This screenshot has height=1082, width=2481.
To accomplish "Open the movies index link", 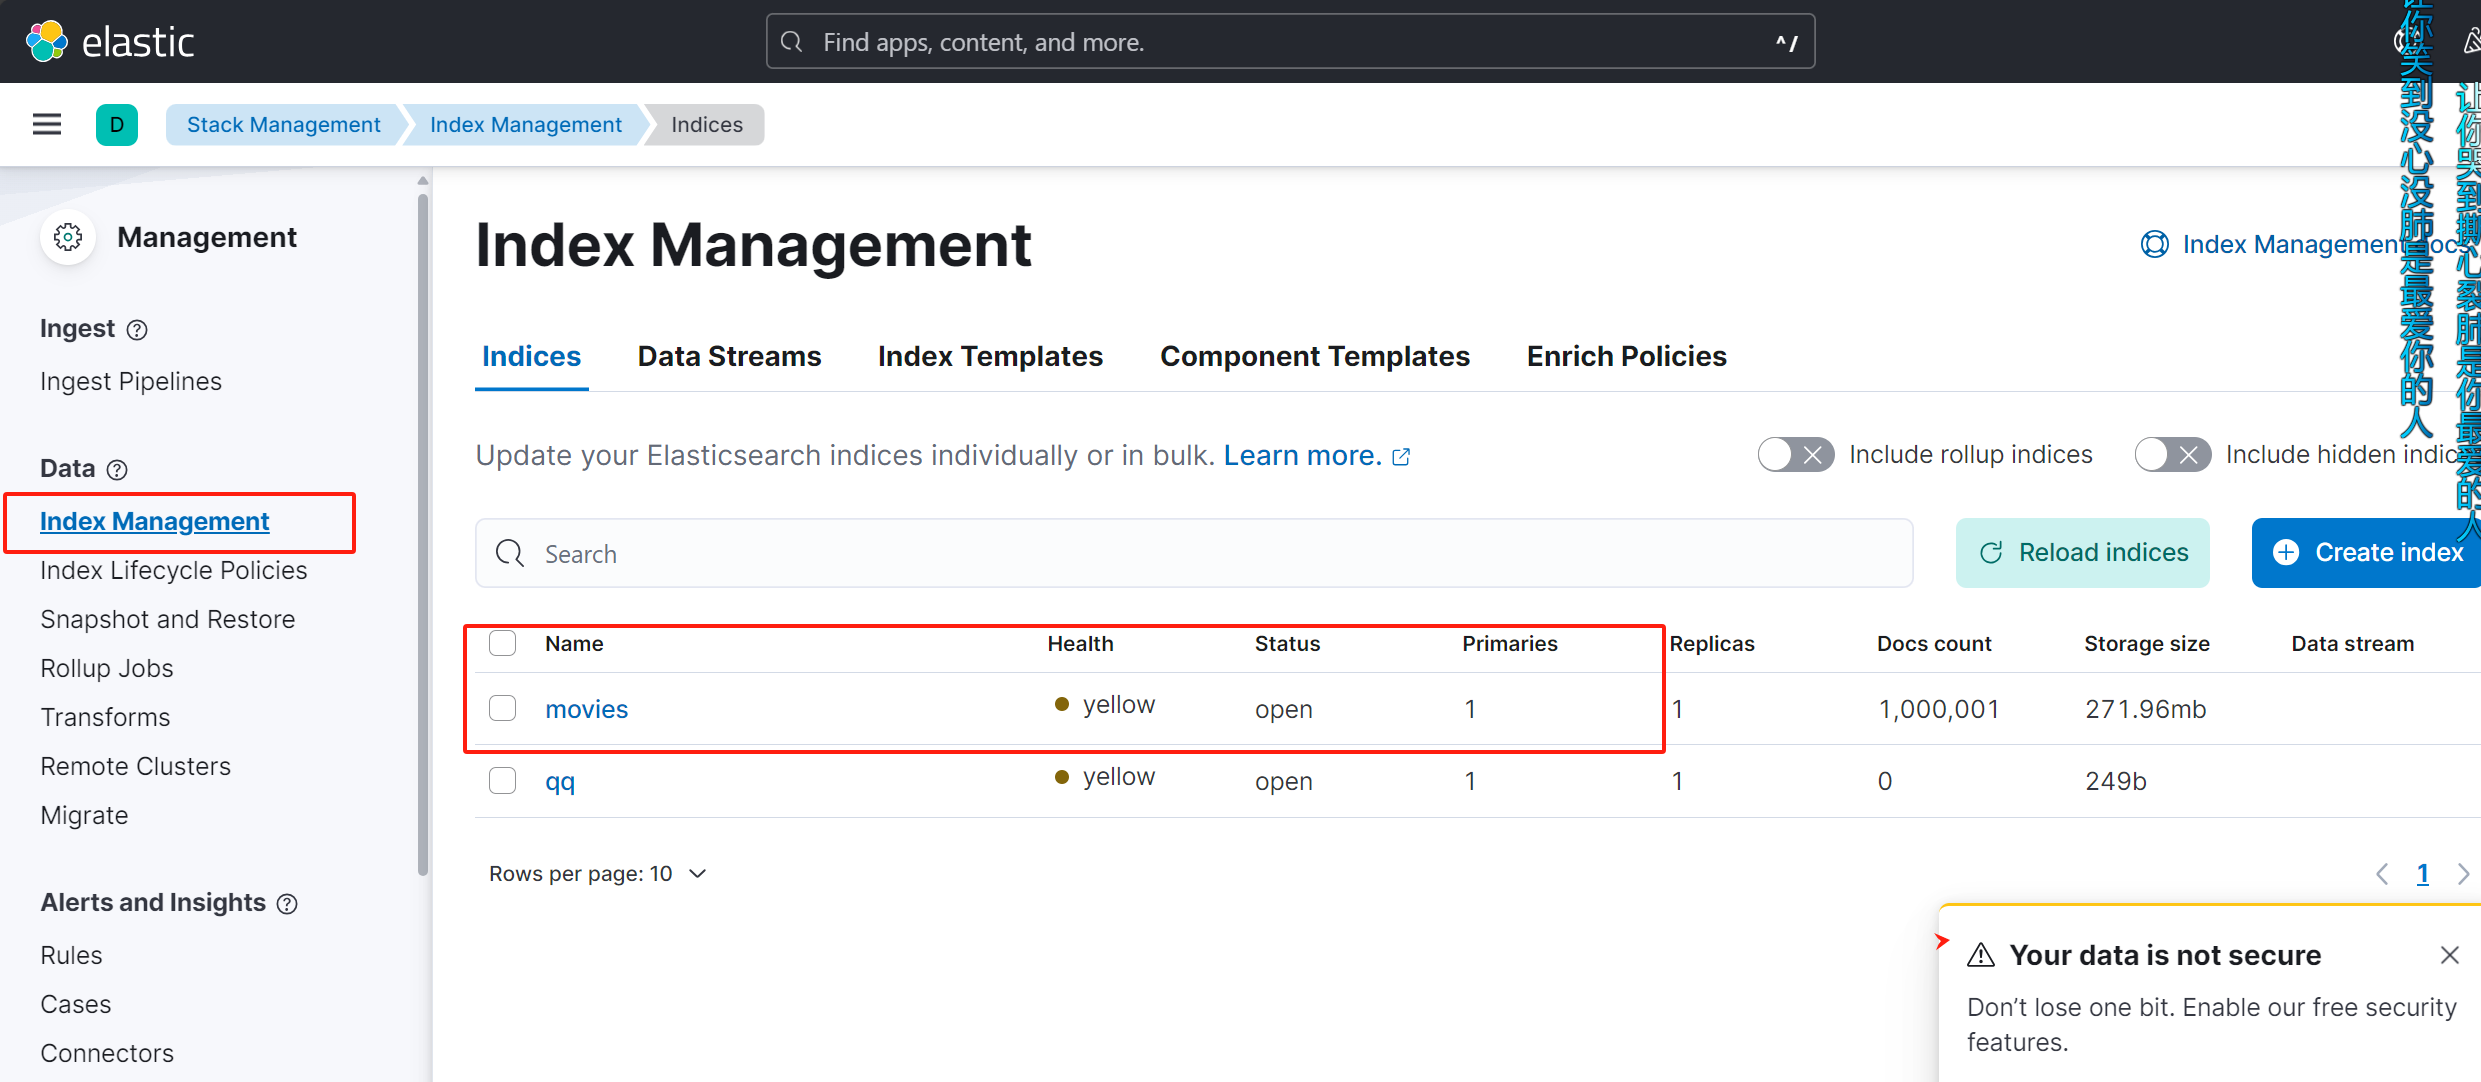I will (x=587, y=709).
